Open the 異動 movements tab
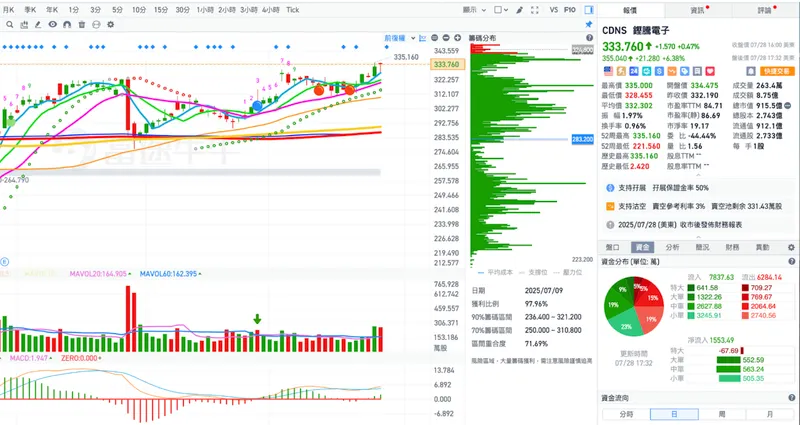 [763, 247]
